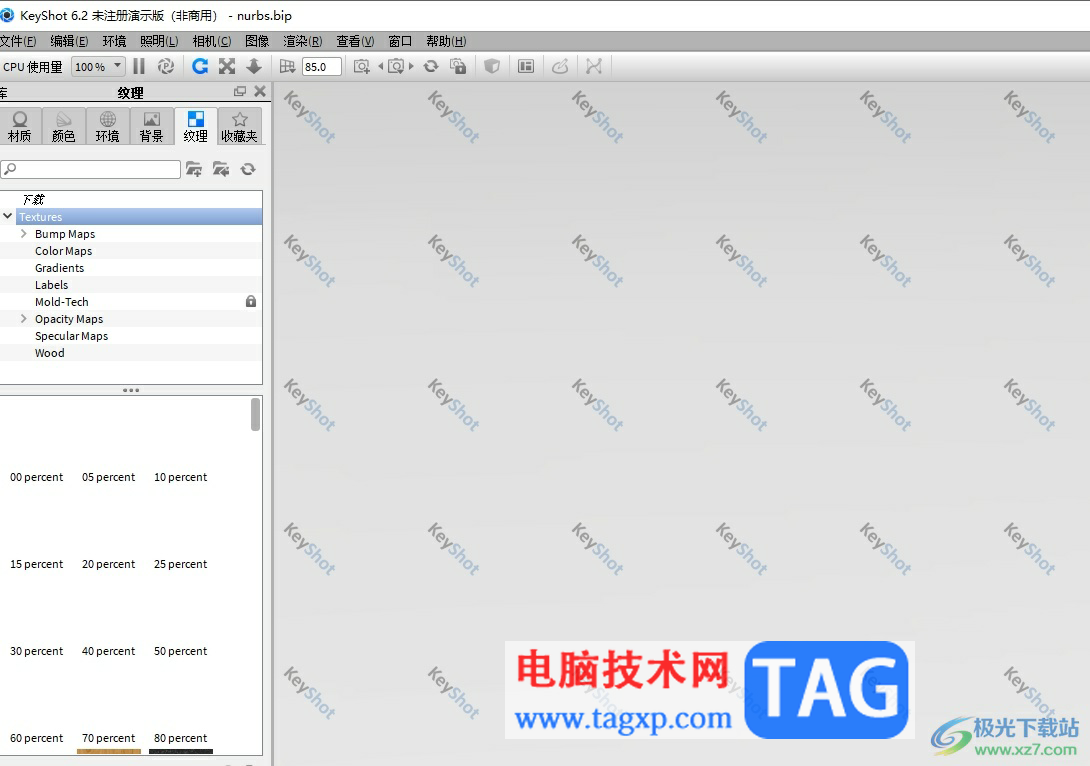Viewport: 1090px width, 766px height.
Task: Open the 相机(C) menu
Action: click(212, 41)
